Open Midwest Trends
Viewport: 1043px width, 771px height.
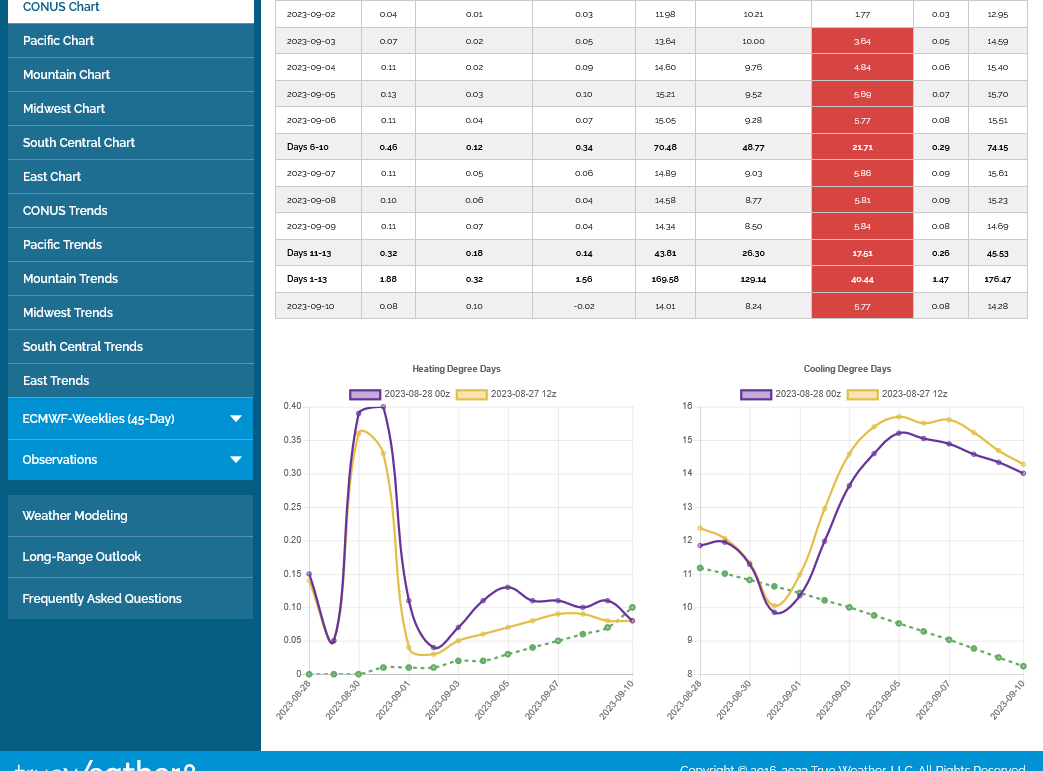pyautogui.click(x=131, y=312)
